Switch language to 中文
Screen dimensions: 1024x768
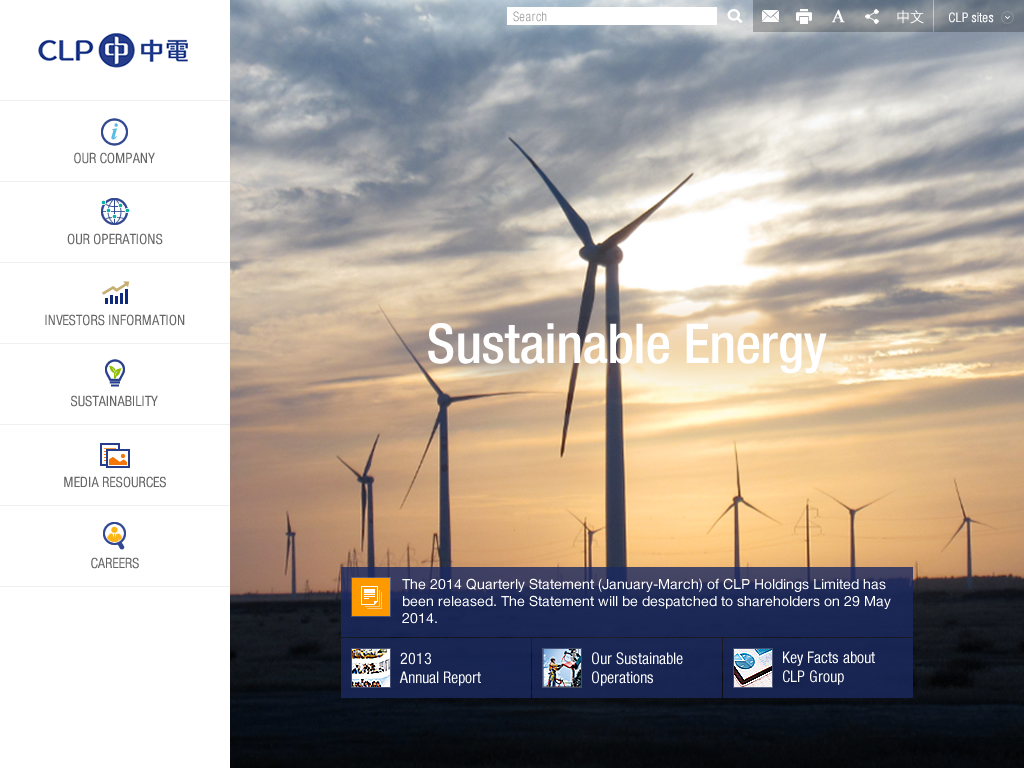click(x=910, y=17)
